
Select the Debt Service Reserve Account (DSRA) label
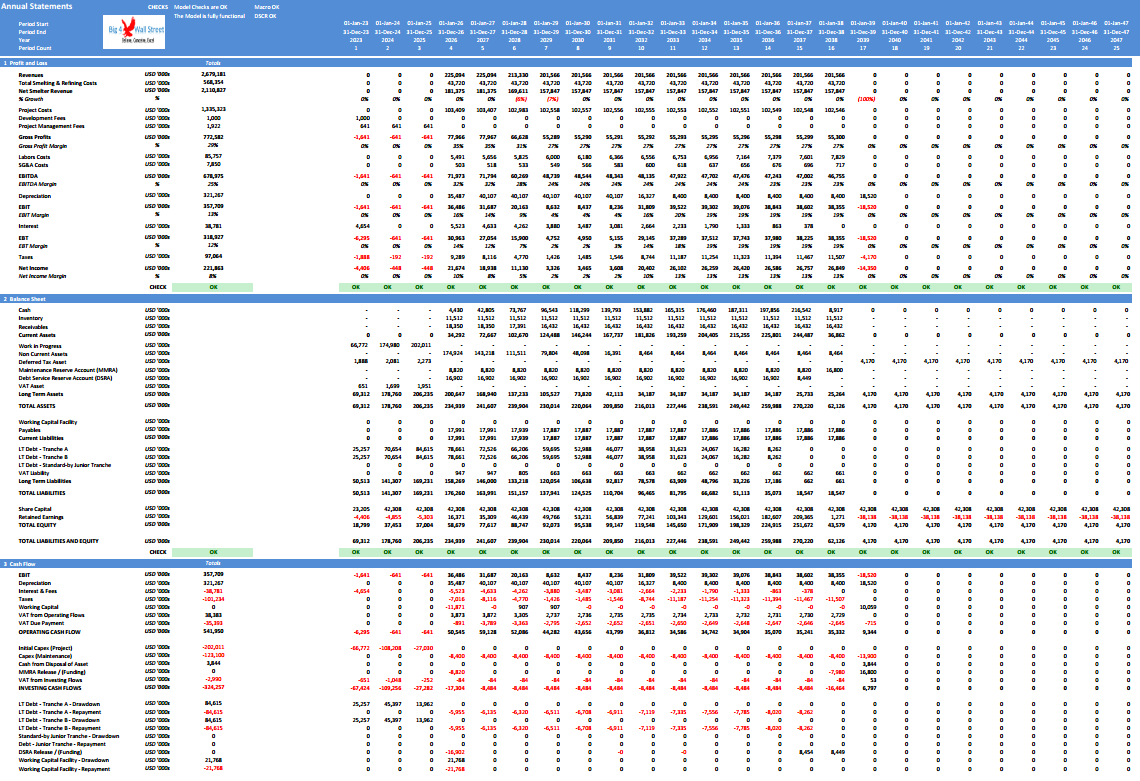pos(65,378)
